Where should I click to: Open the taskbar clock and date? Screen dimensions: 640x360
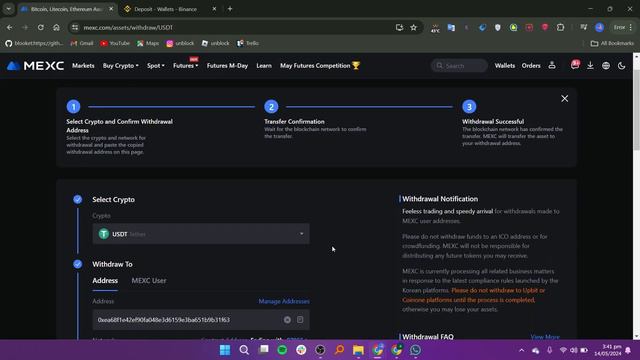tap(607, 350)
